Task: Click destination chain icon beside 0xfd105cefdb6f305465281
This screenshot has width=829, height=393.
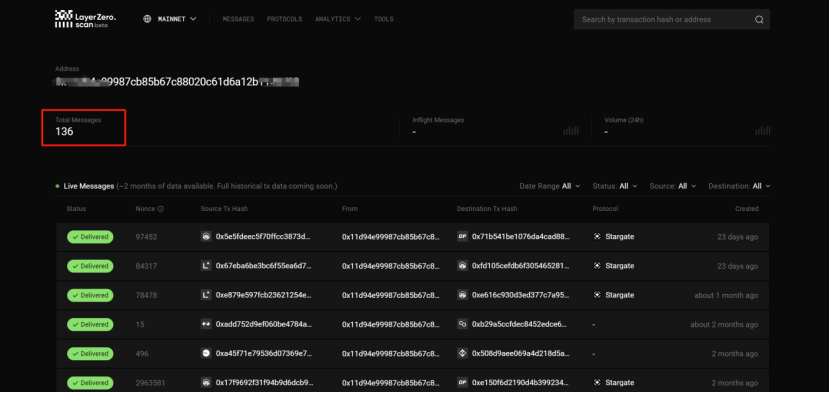Action: tap(463, 266)
